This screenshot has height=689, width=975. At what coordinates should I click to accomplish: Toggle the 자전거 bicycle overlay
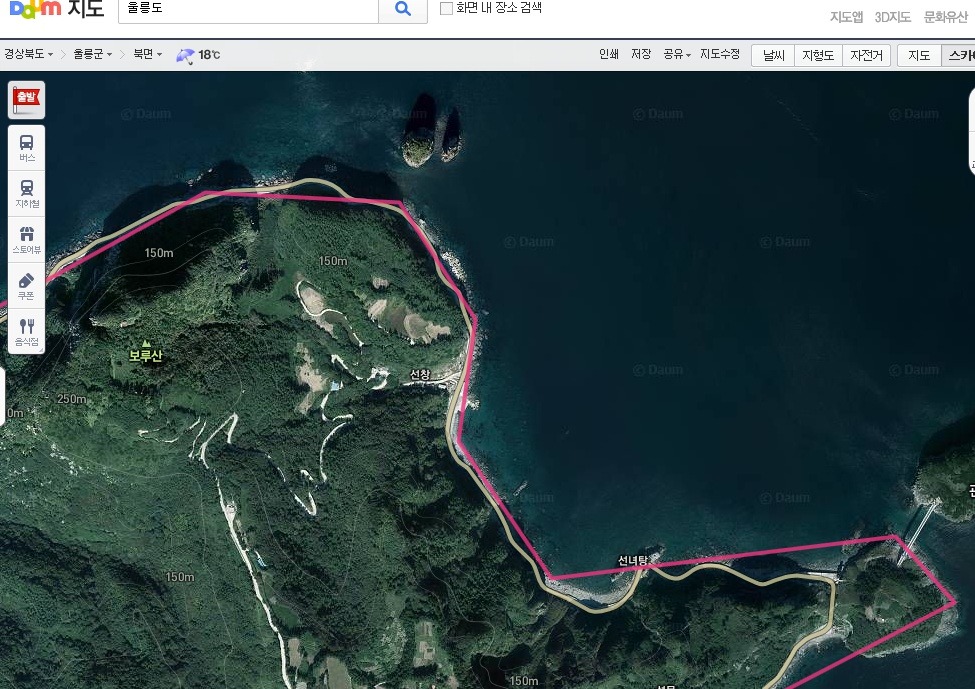click(x=866, y=55)
